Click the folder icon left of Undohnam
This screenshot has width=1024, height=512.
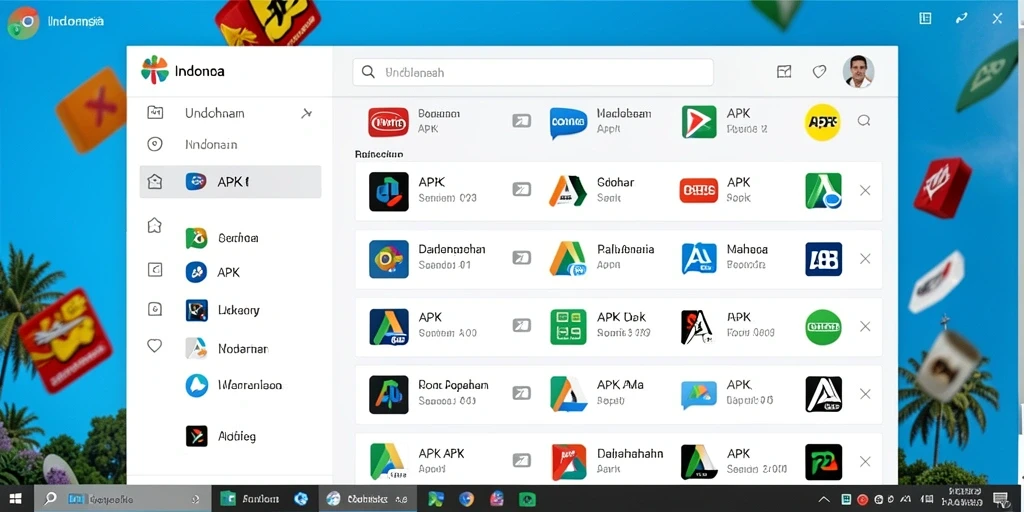(155, 113)
